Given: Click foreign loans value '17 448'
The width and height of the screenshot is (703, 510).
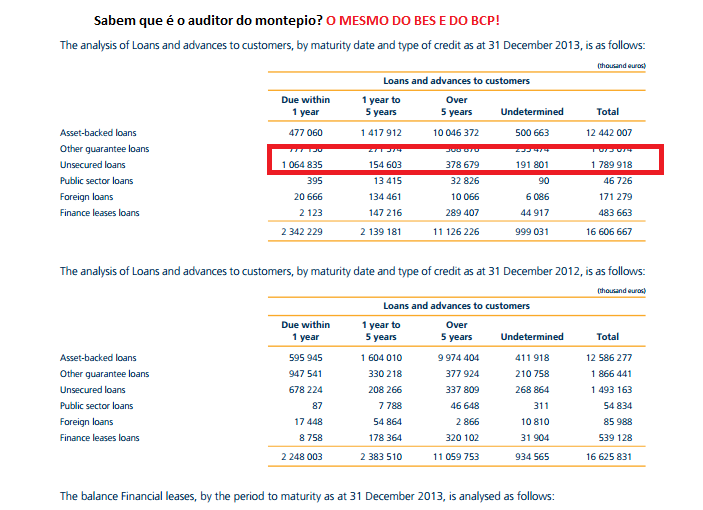Looking at the screenshot, I should pos(308,422).
